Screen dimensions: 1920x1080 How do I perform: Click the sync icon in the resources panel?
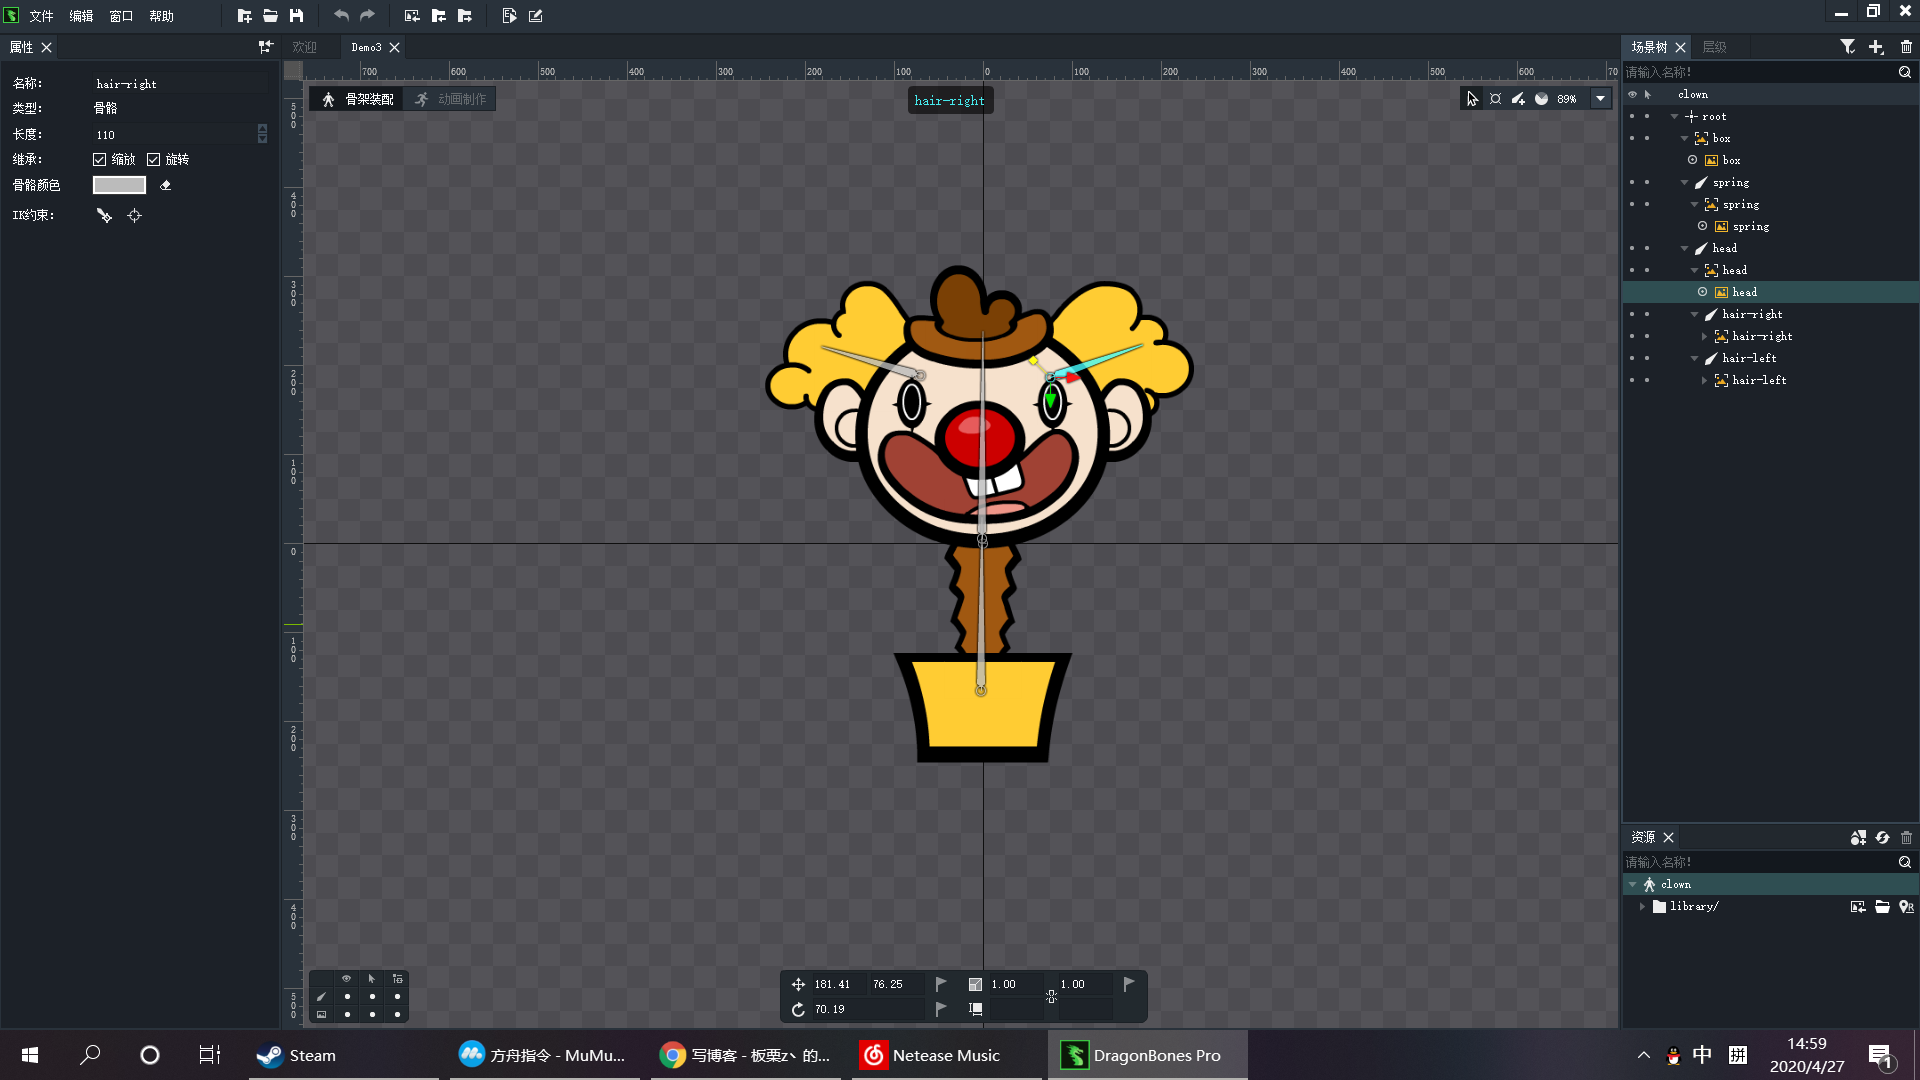tap(1882, 838)
